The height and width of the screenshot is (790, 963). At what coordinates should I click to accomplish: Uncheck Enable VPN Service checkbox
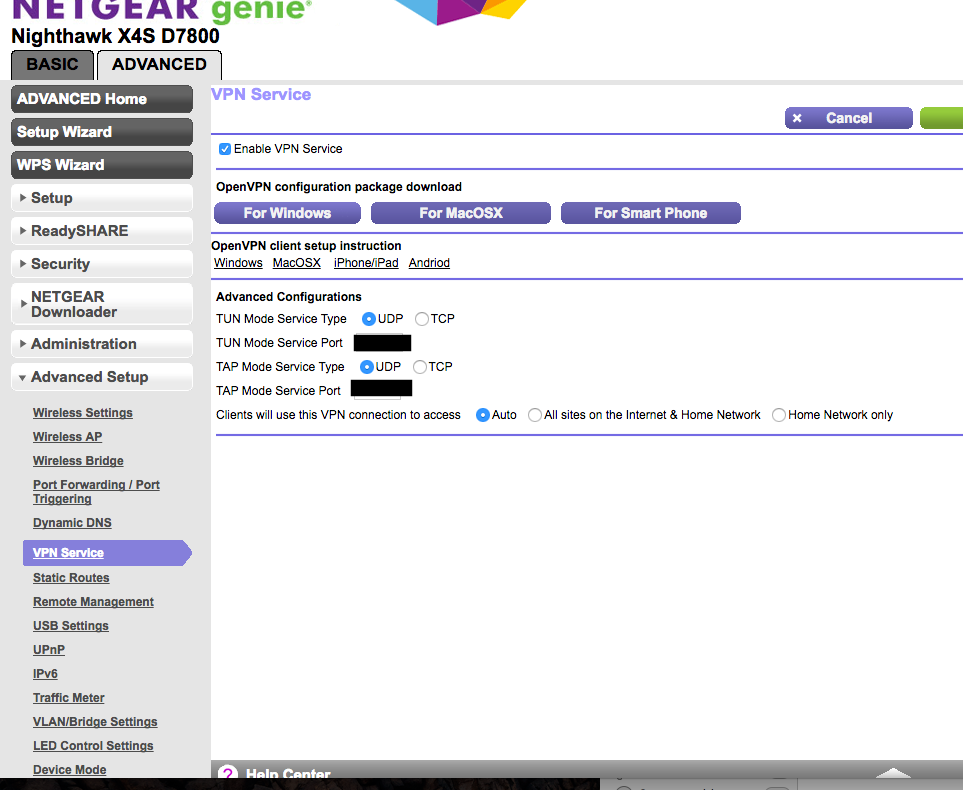pos(225,149)
